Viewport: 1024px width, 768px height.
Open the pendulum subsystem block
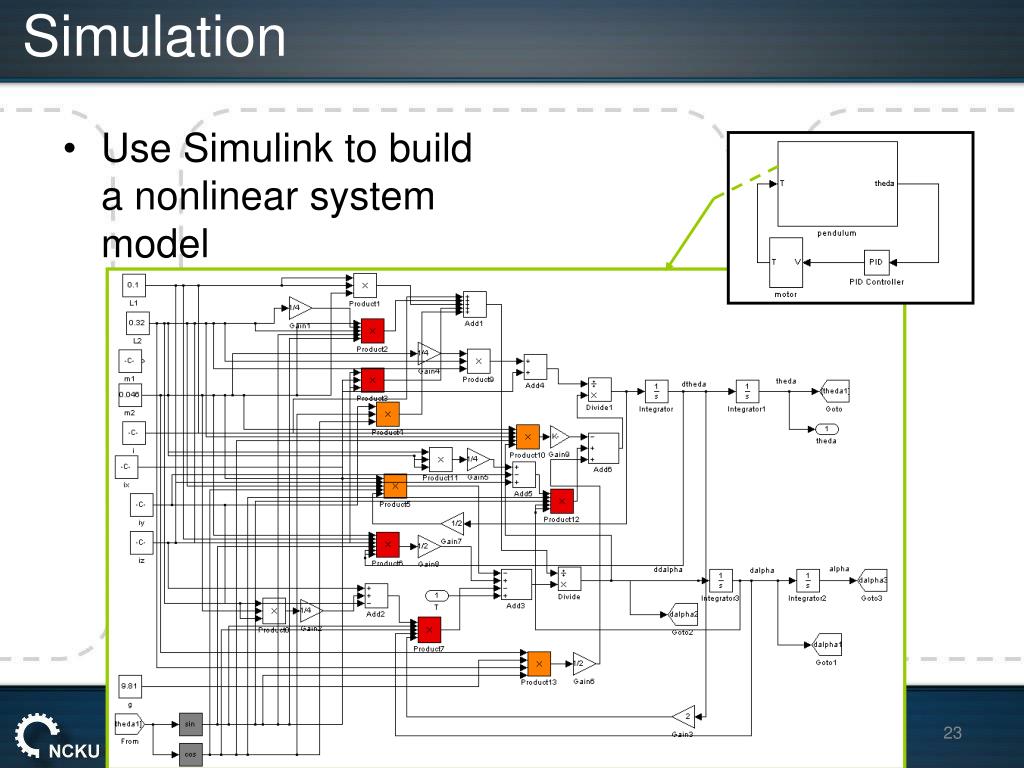coord(837,184)
